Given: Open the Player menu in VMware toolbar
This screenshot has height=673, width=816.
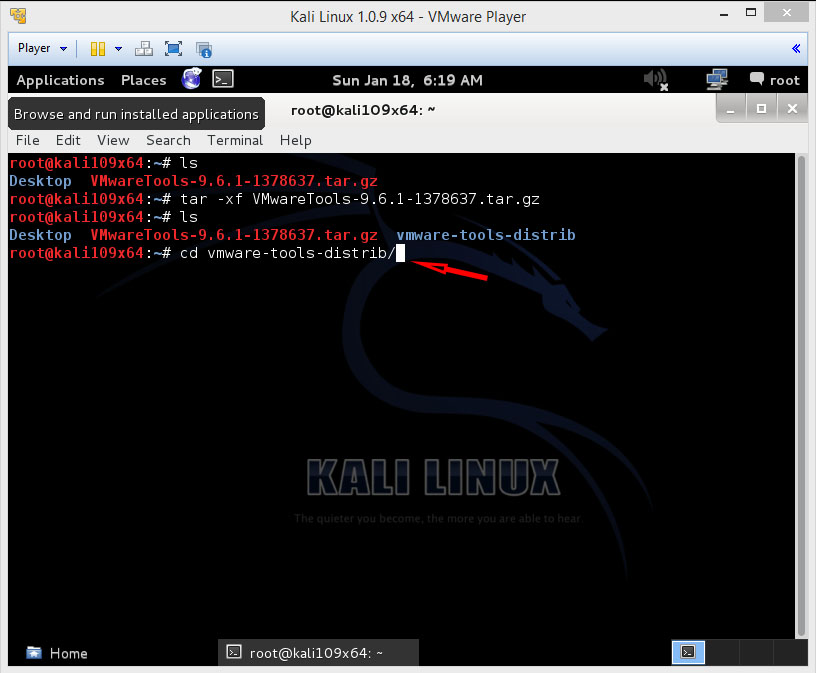Looking at the screenshot, I should pos(42,48).
